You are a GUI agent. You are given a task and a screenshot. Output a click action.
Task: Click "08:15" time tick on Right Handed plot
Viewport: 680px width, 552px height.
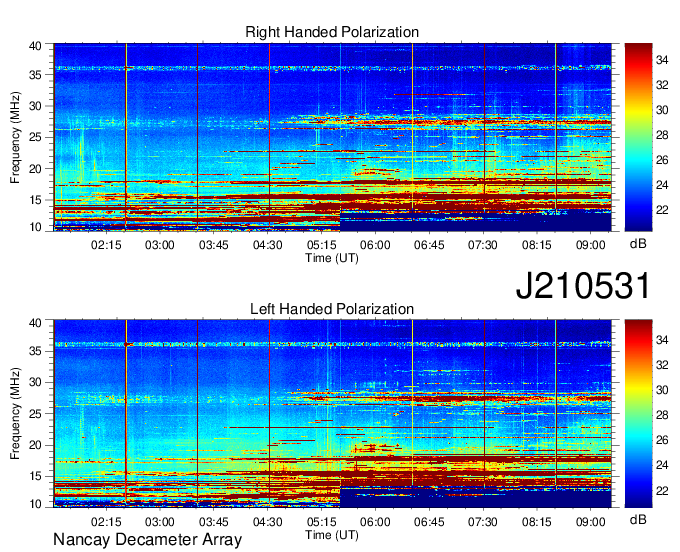click(x=536, y=245)
